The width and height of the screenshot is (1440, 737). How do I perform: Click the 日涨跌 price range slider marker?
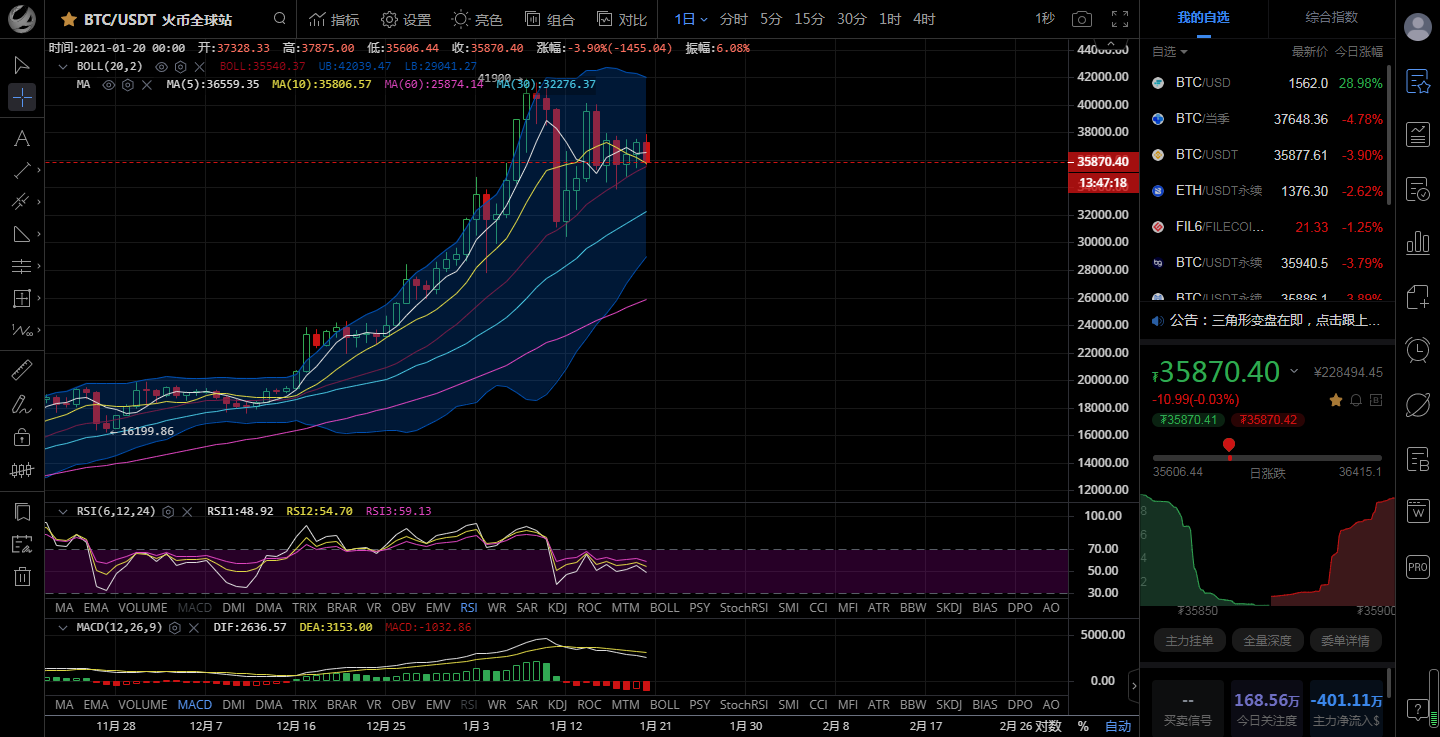click(x=1229, y=446)
